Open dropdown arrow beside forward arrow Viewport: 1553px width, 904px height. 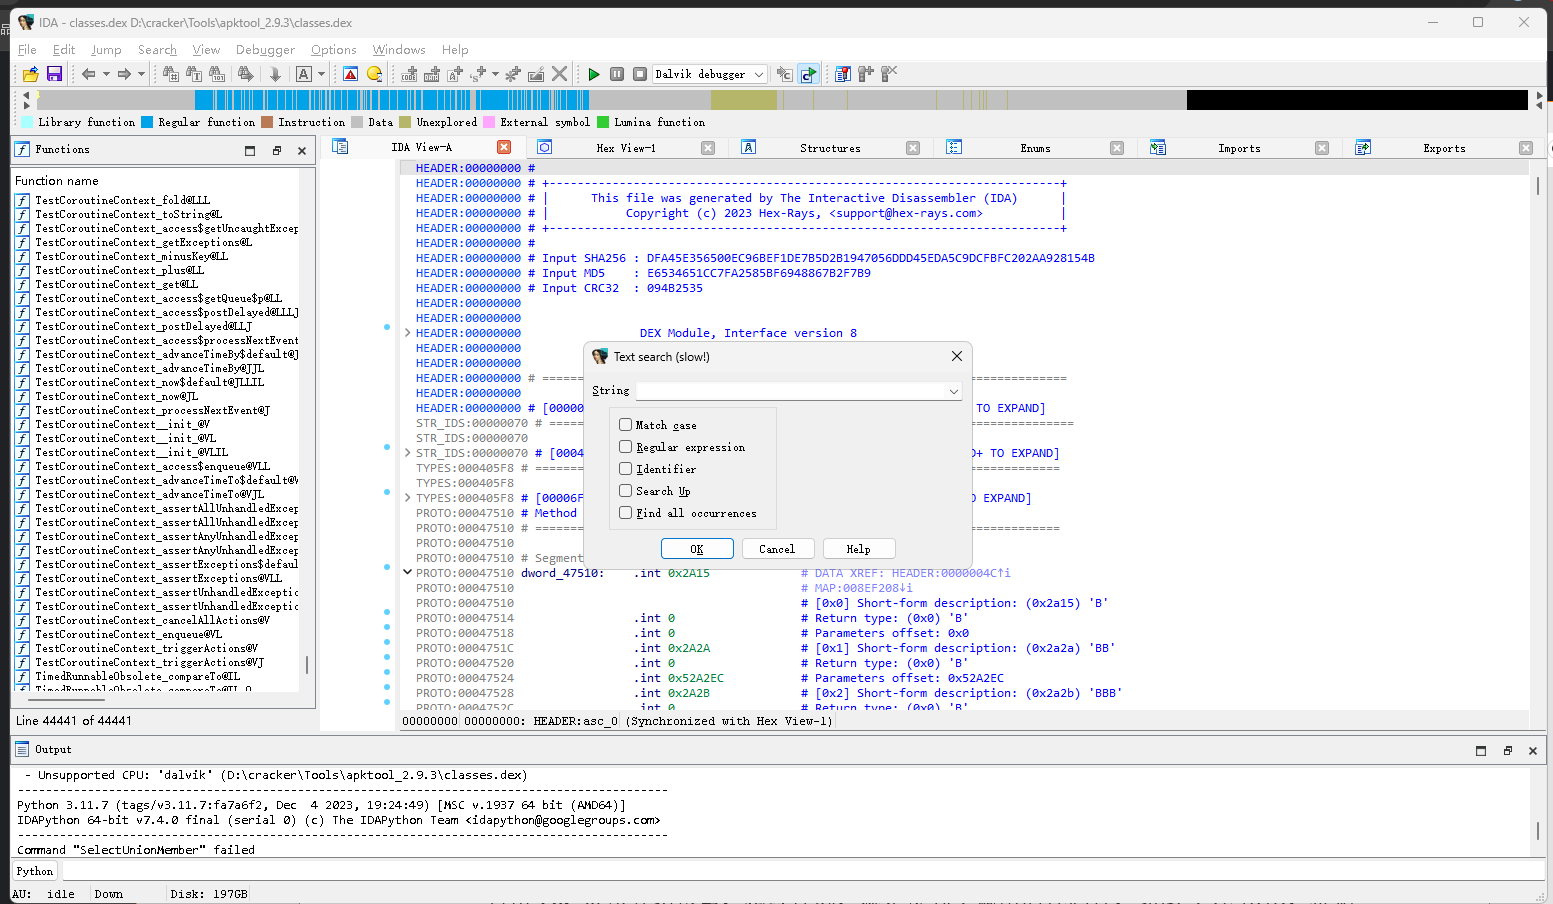tap(141, 74)
